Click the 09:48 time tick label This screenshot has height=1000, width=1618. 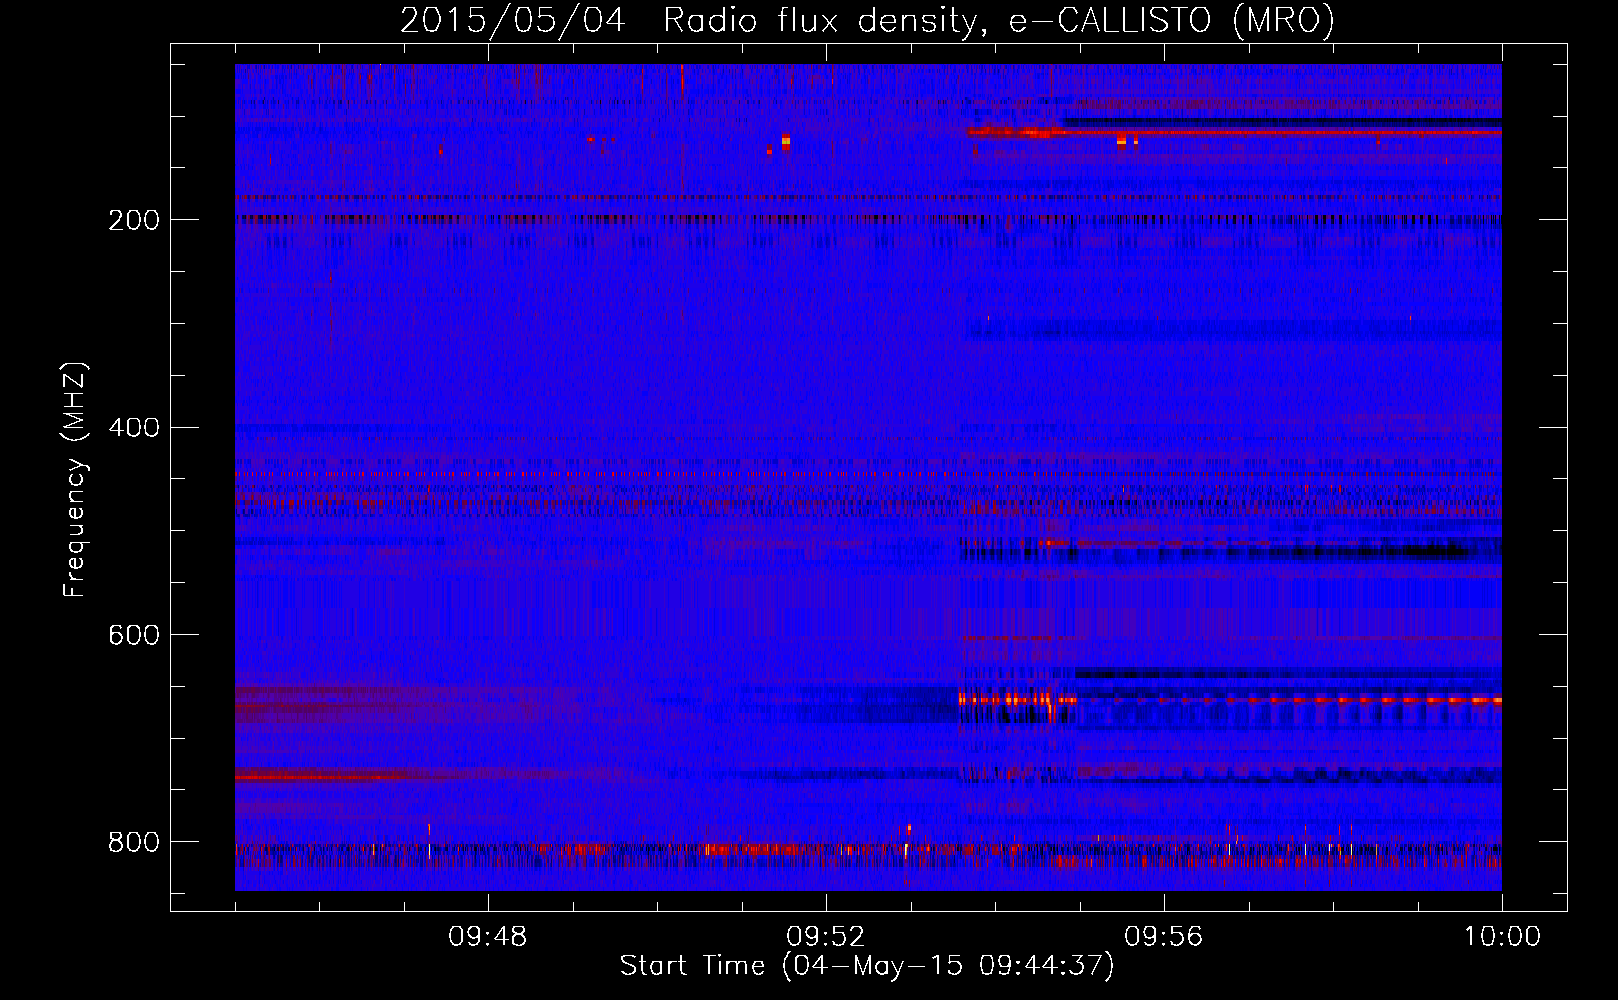click(487, 937)
